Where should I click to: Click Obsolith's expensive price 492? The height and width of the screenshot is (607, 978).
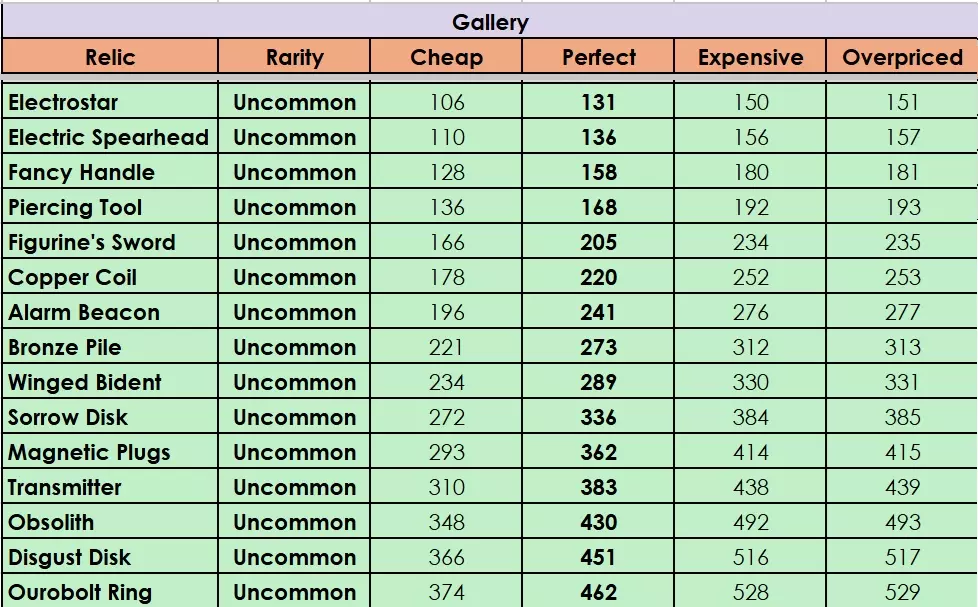(750, 522)
